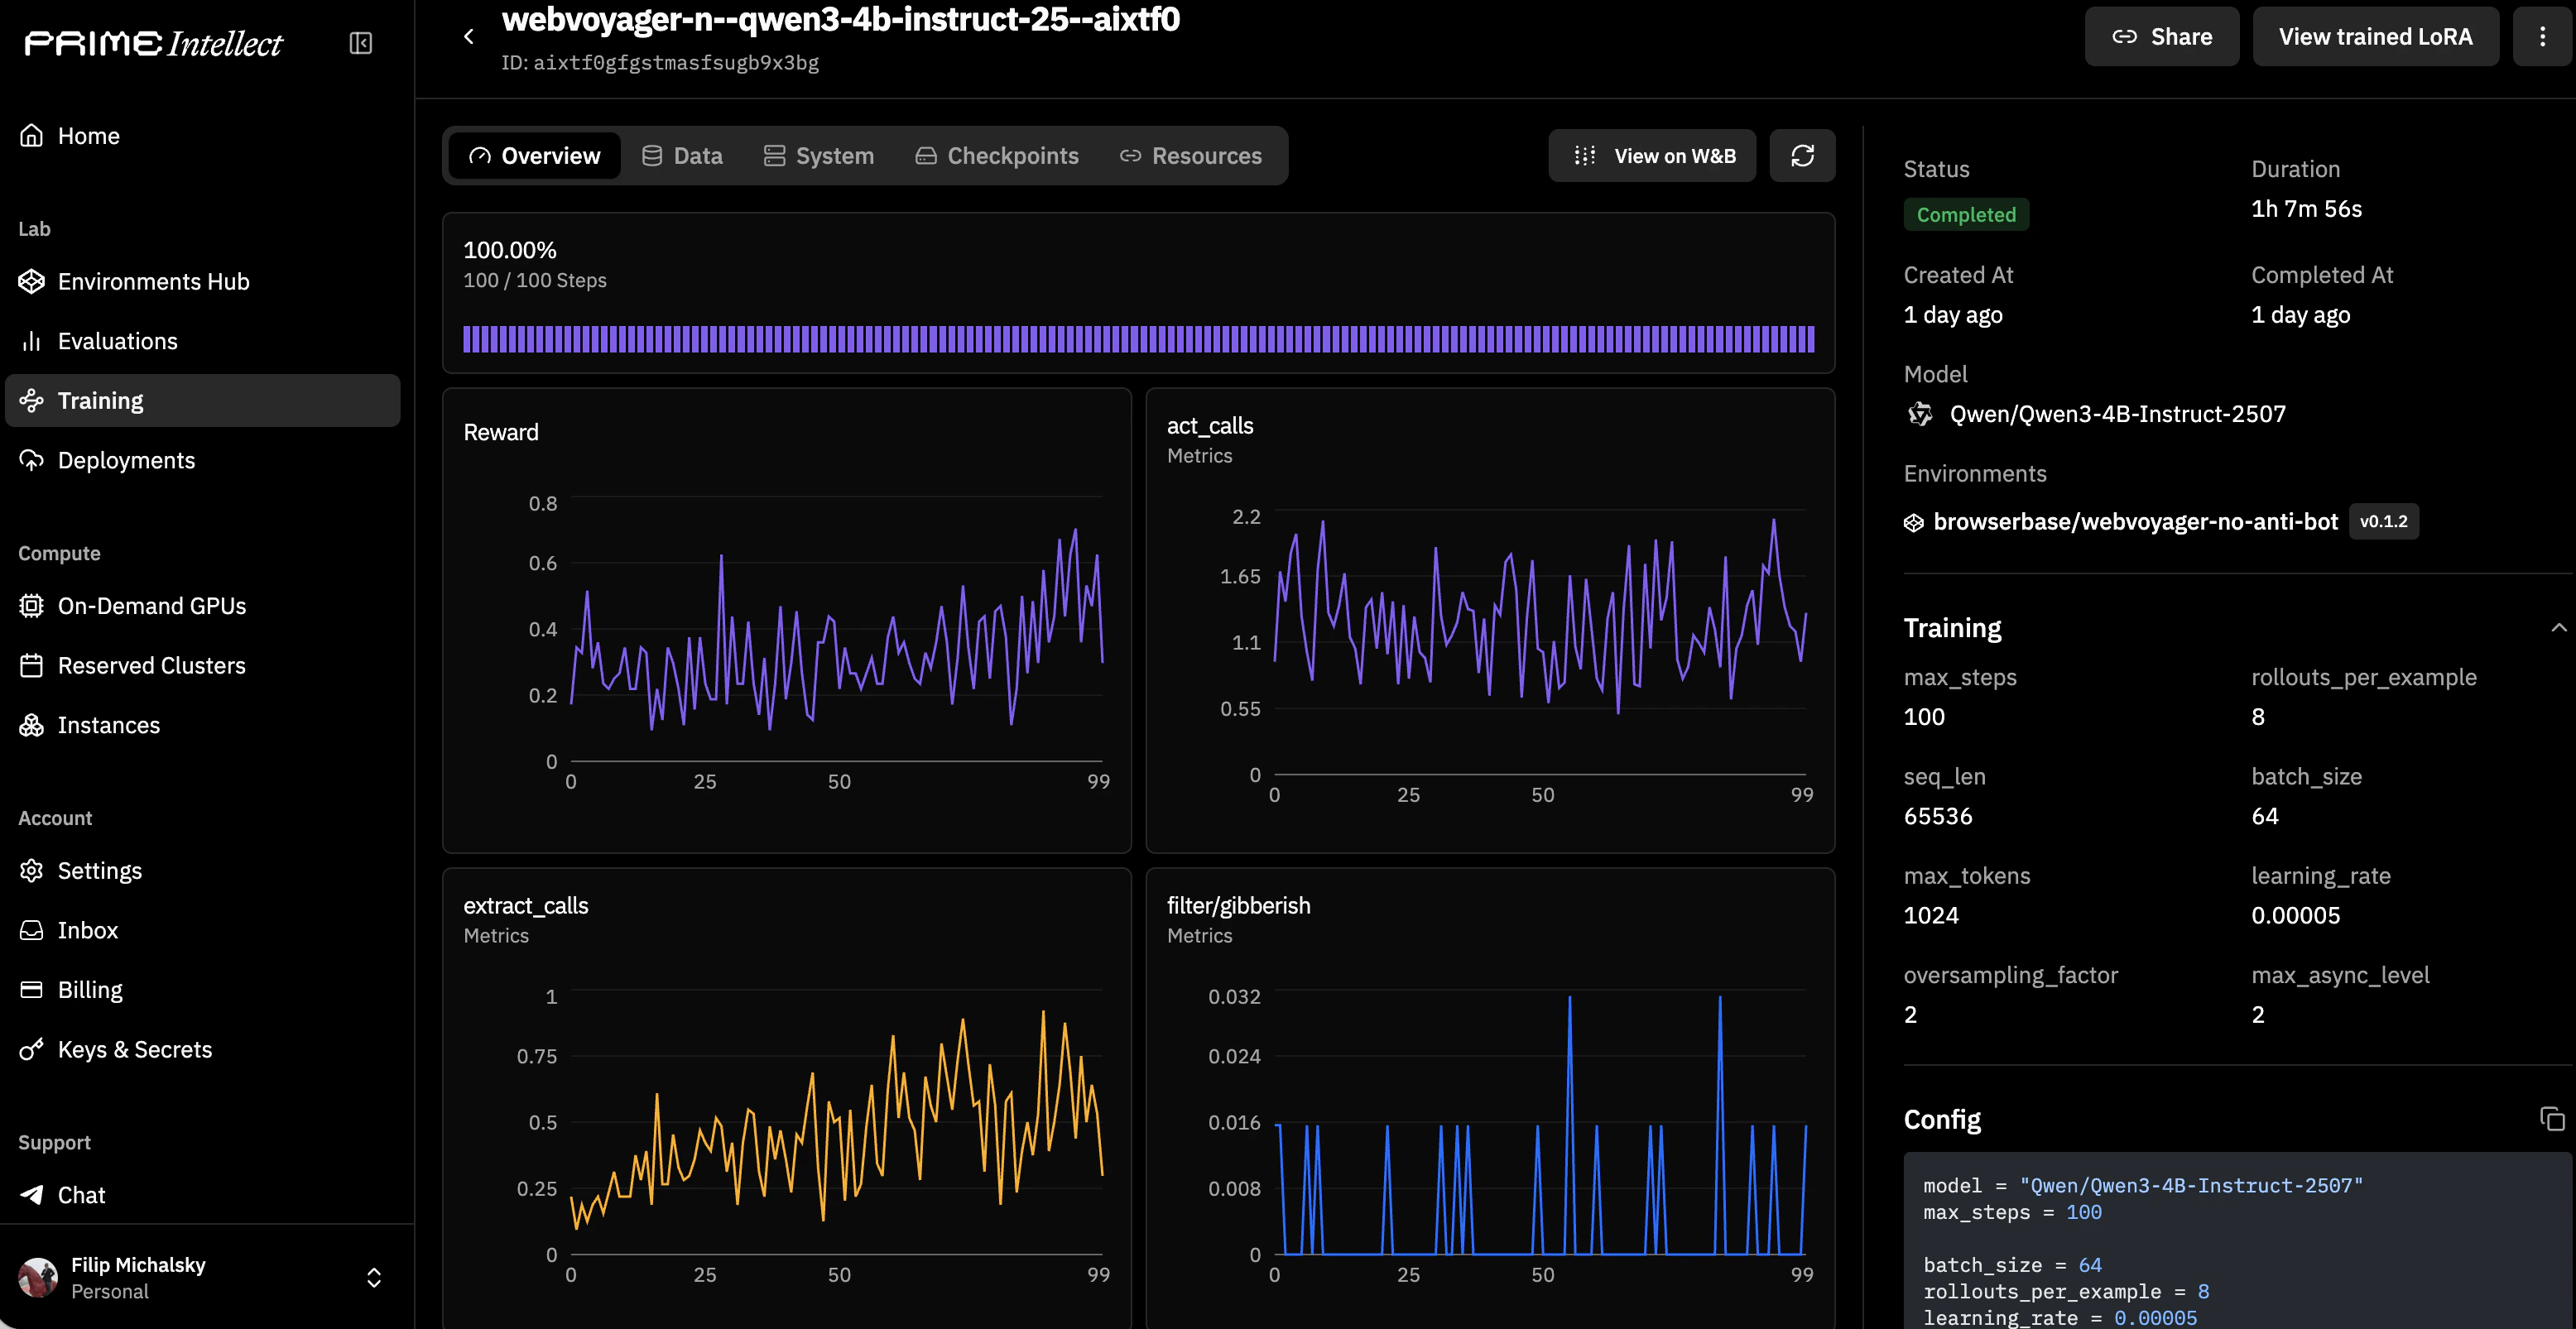The height and width of the screenshot is (1329, 2576).
Task: Click the Completed progress bar at 100%
Action: tap(1139, 340)
